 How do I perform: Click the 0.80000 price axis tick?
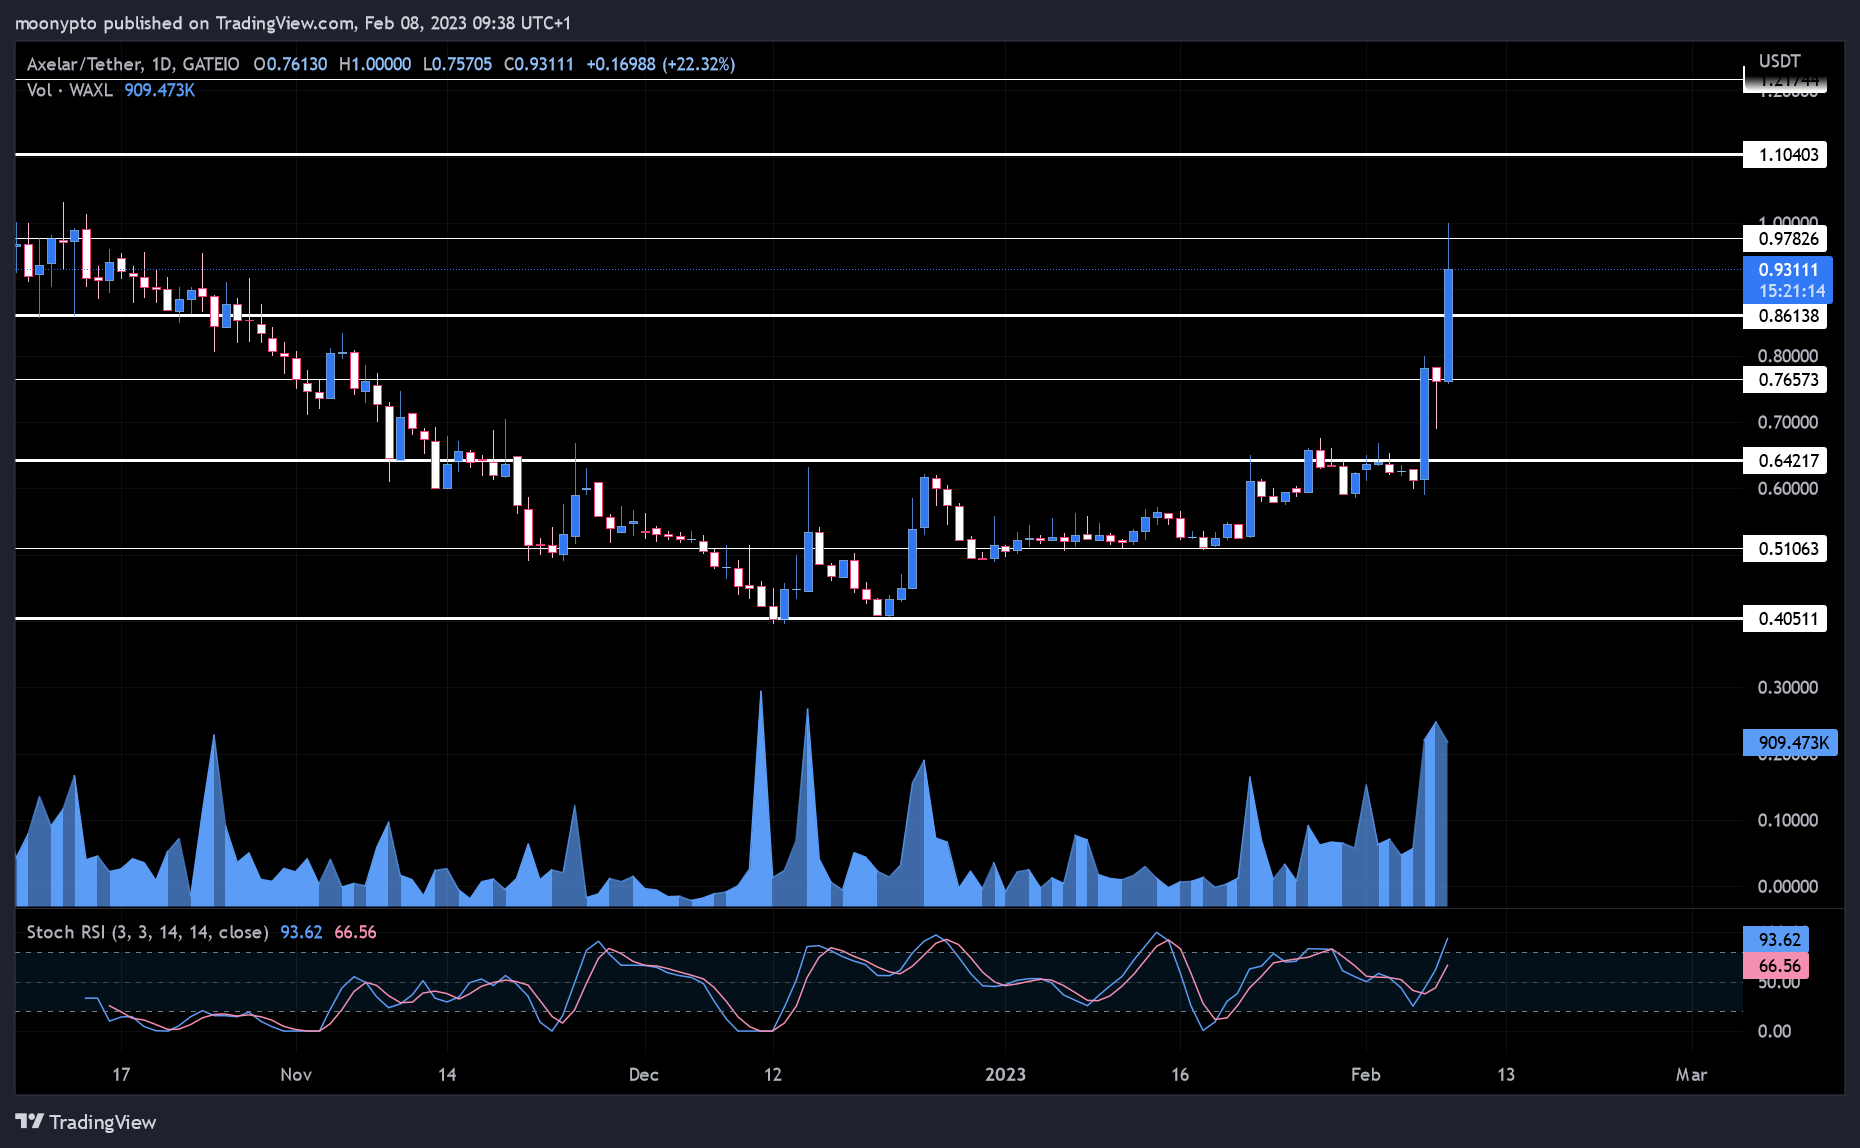pos(1788,356)
